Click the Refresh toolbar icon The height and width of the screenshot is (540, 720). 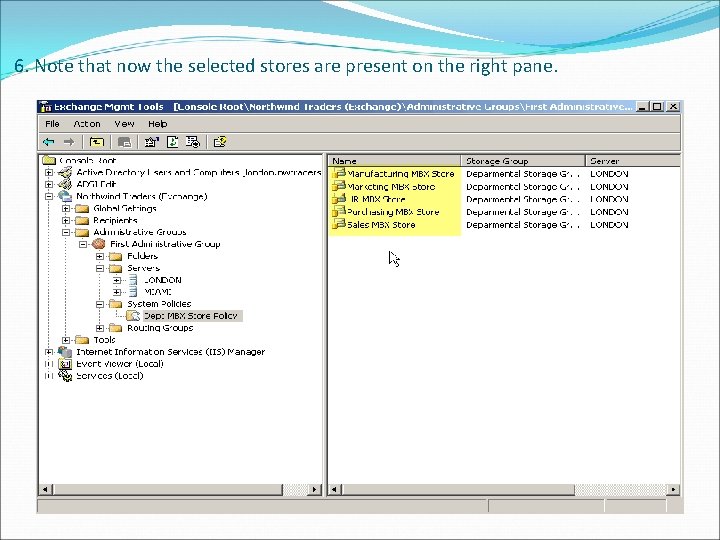point(173,142)
